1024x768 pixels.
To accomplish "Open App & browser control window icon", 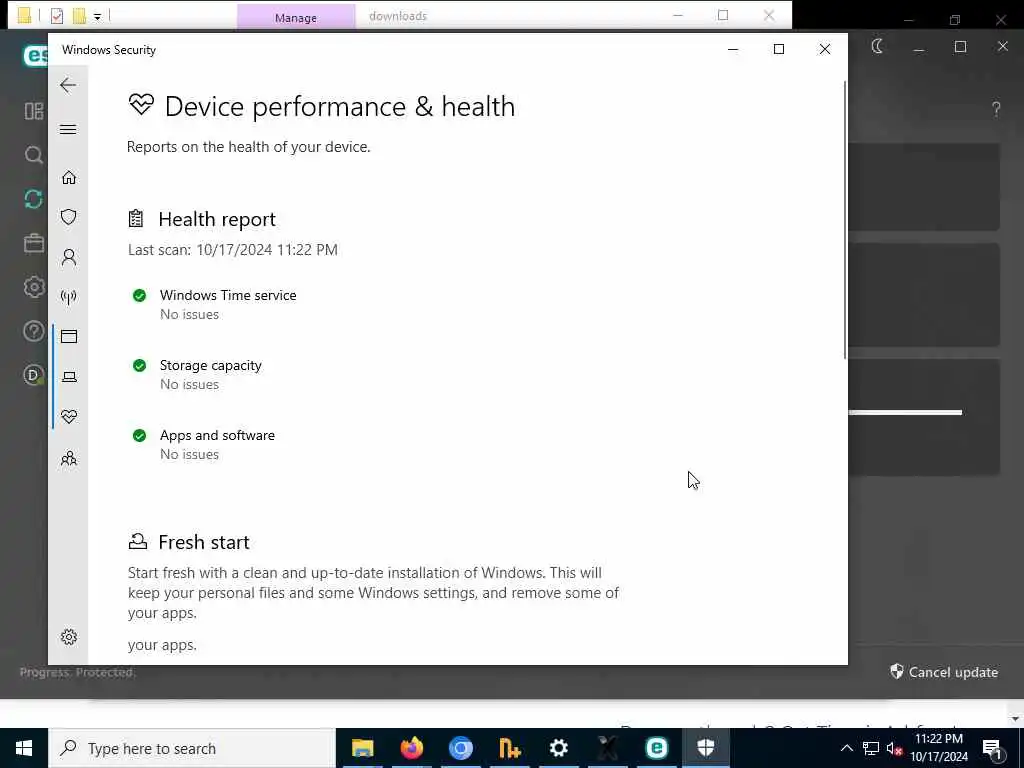I will click(69, 336).
